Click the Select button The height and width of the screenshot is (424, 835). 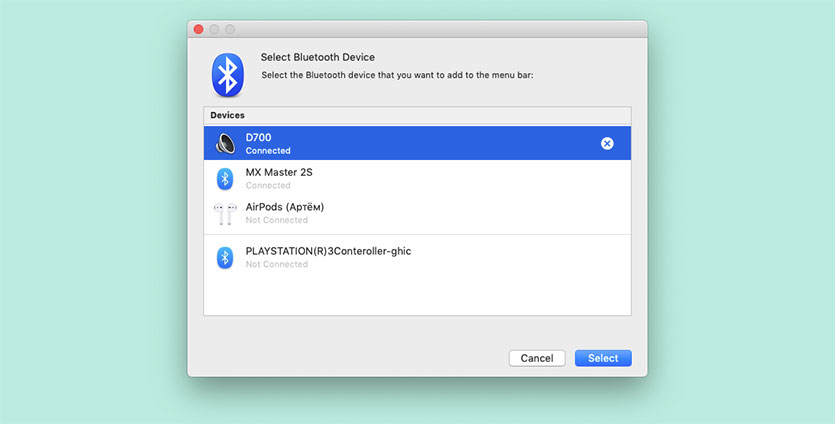click(603, 358)
